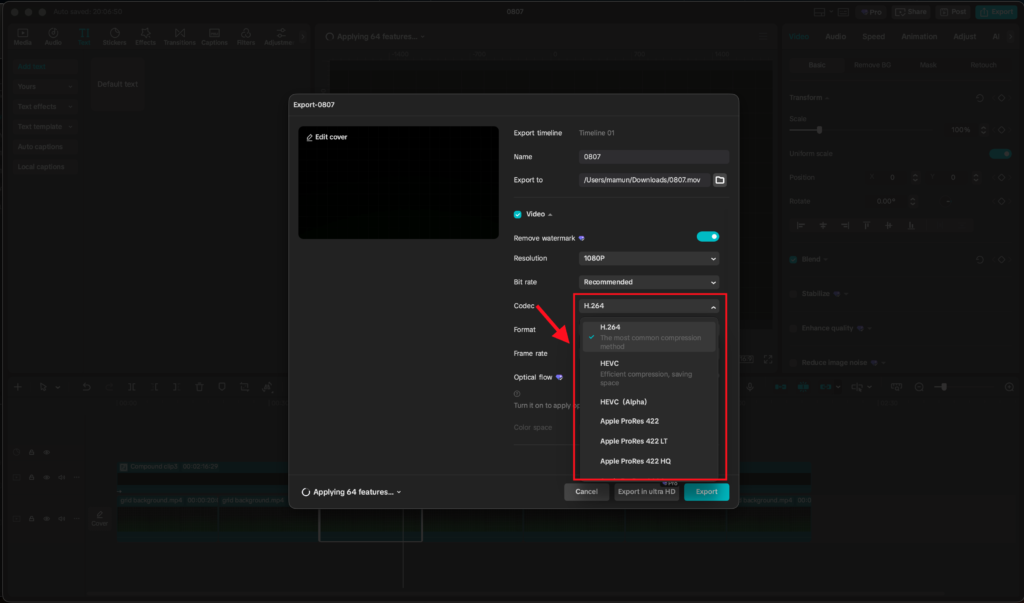Switch to Mask sub-tab

coord(928,65)
